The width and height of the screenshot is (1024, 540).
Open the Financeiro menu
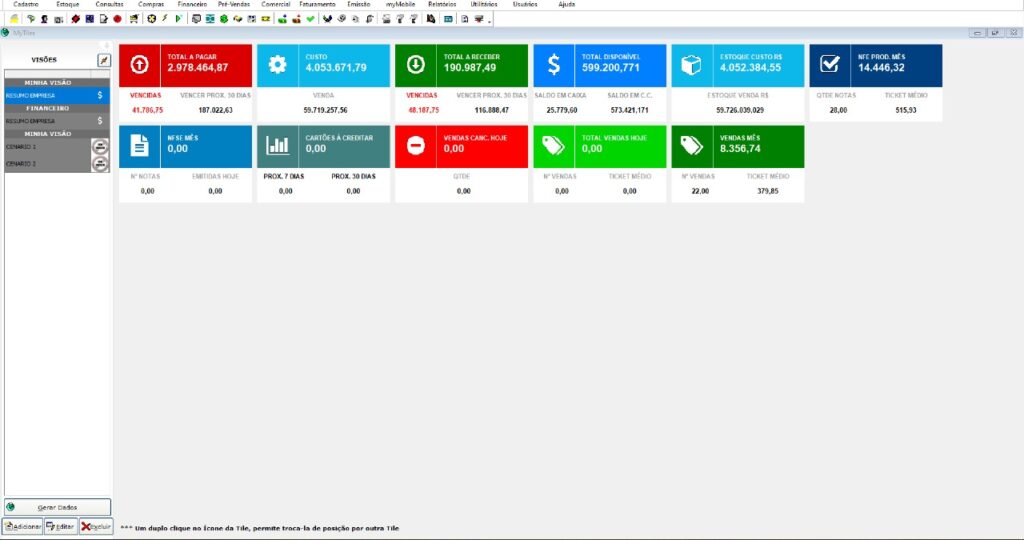pyautogui.click(x=192, y=5)
